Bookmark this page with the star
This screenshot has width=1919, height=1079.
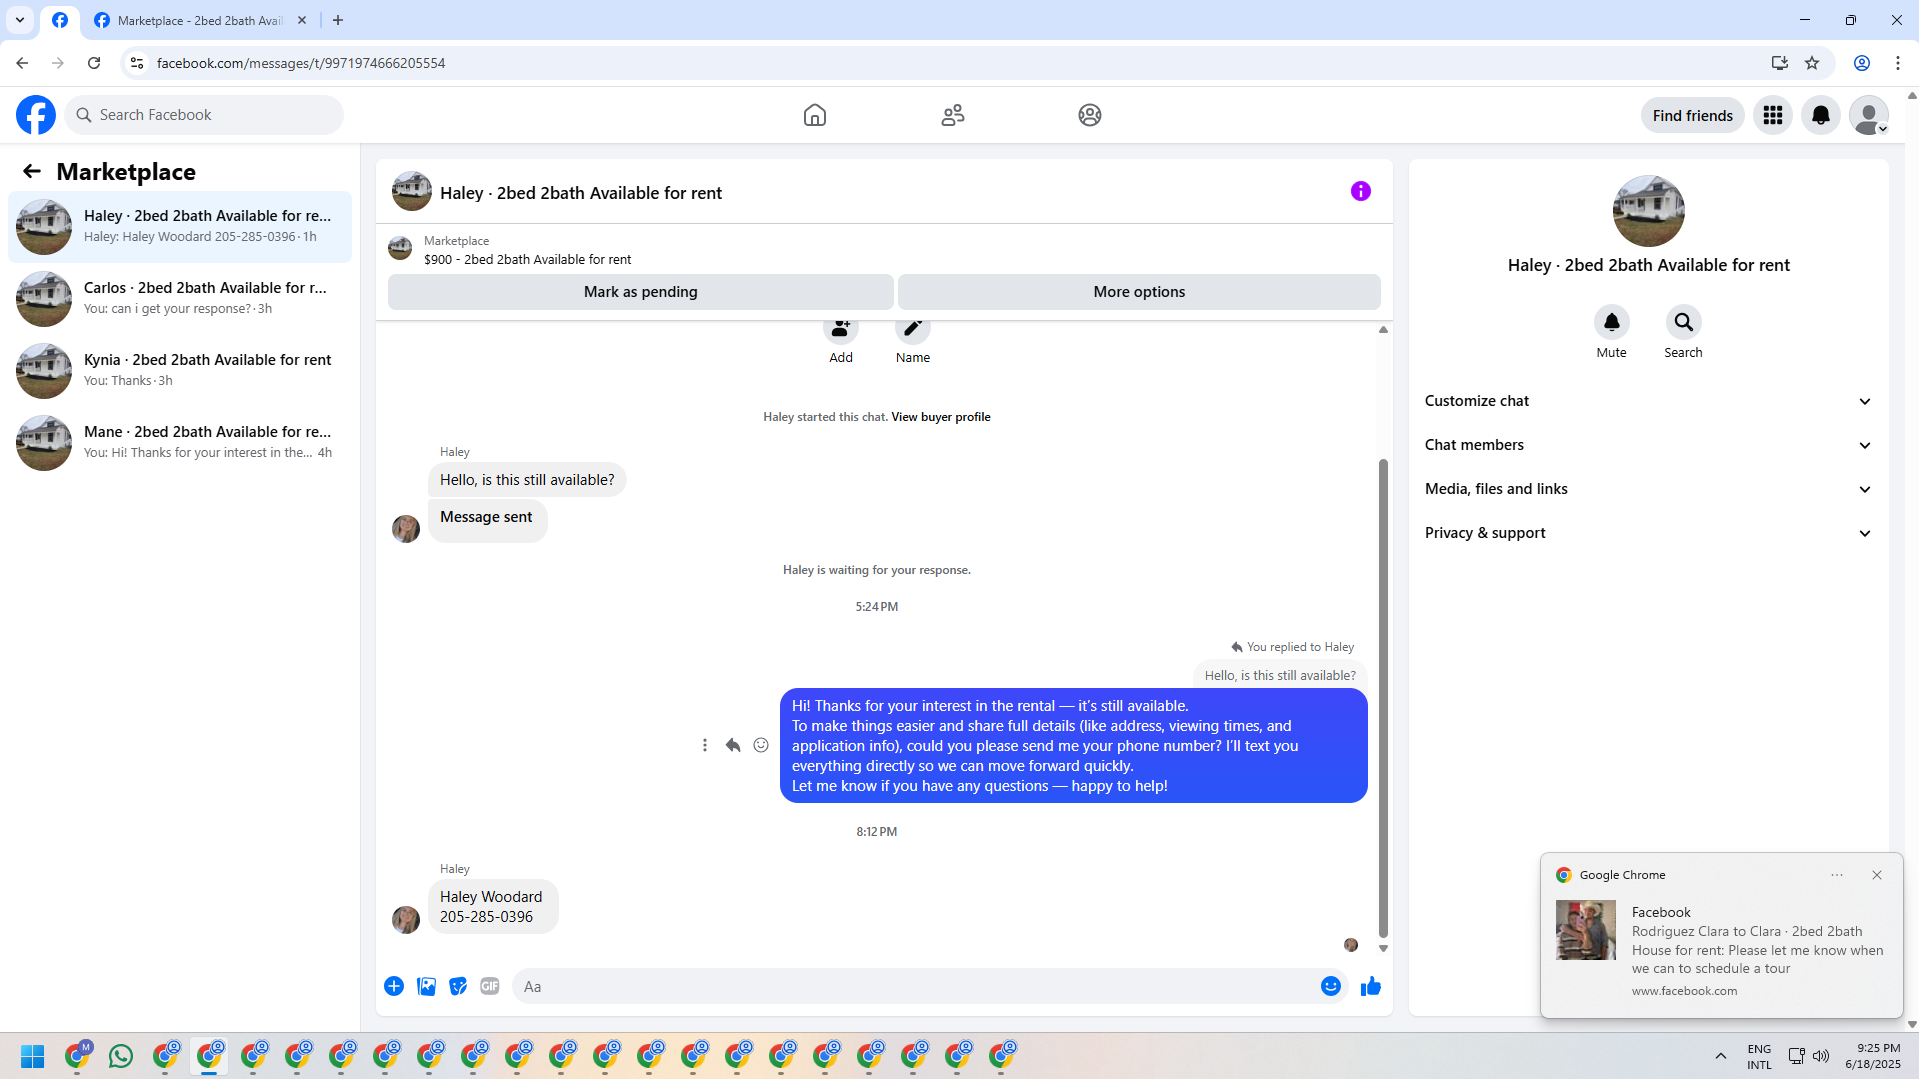[1812, 63]
